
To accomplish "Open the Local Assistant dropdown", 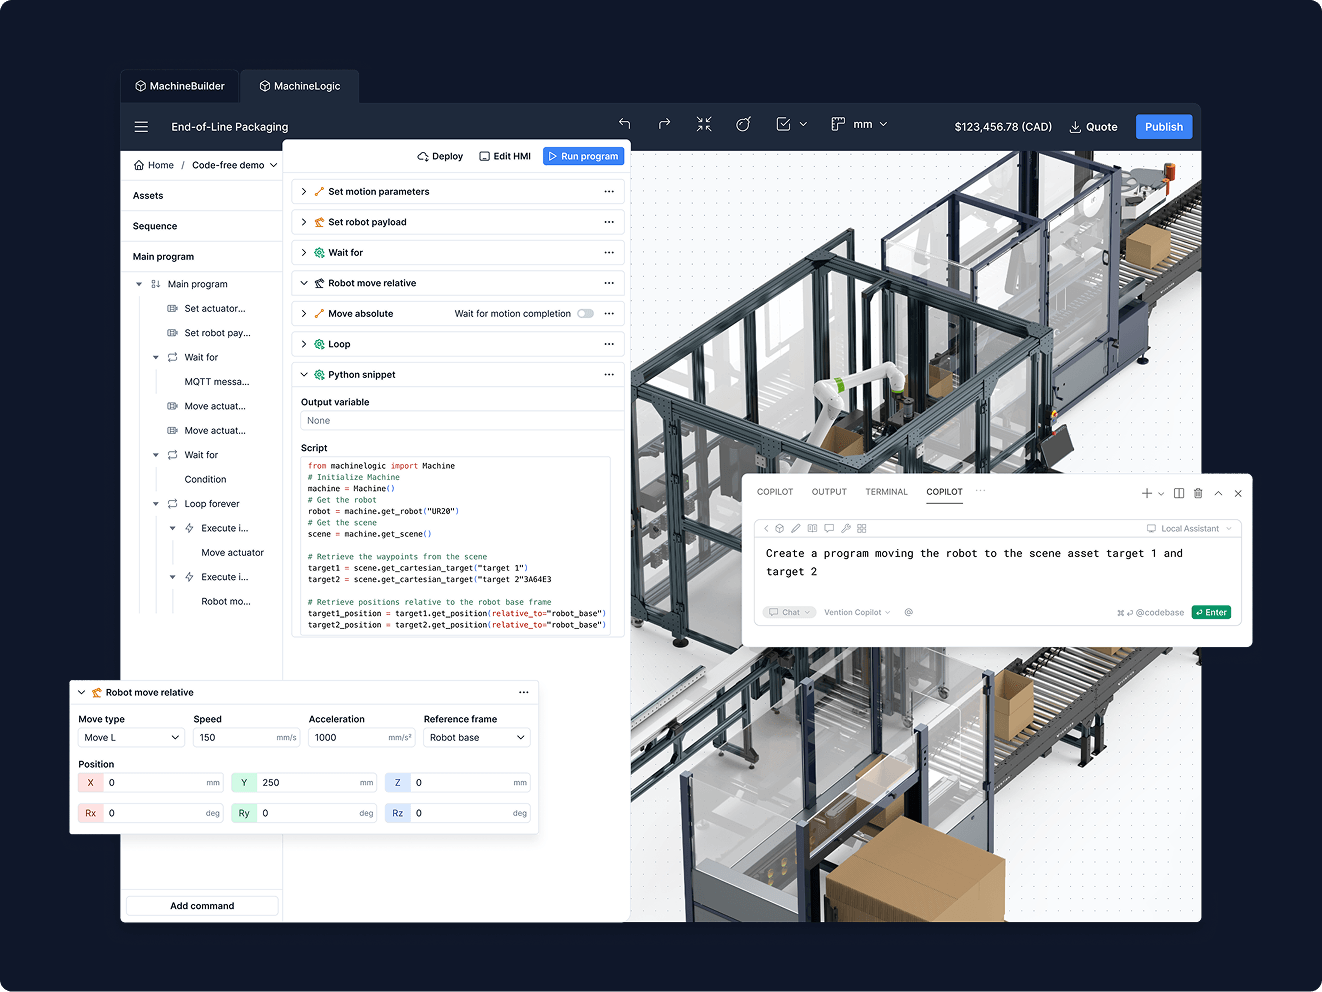I will click(1190, 528).
